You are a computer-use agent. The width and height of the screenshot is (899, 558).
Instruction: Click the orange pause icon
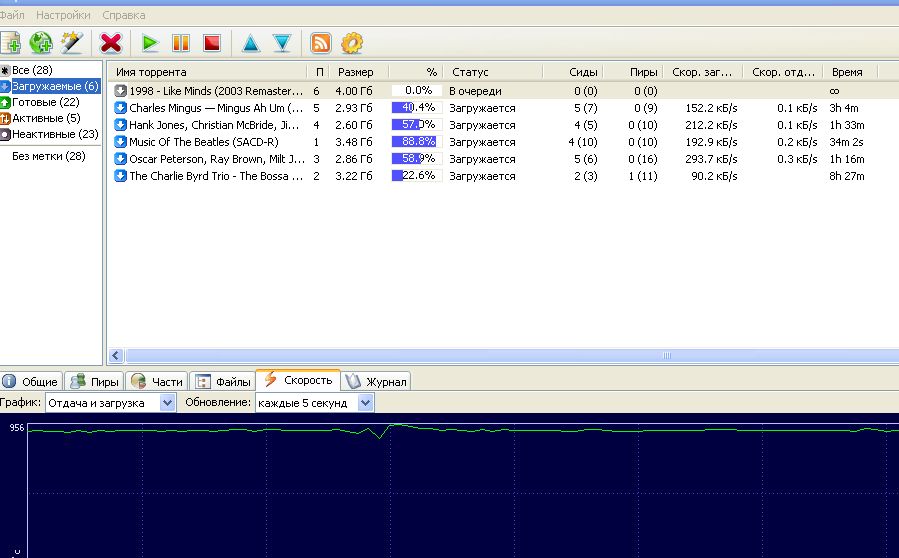(181, 43)
